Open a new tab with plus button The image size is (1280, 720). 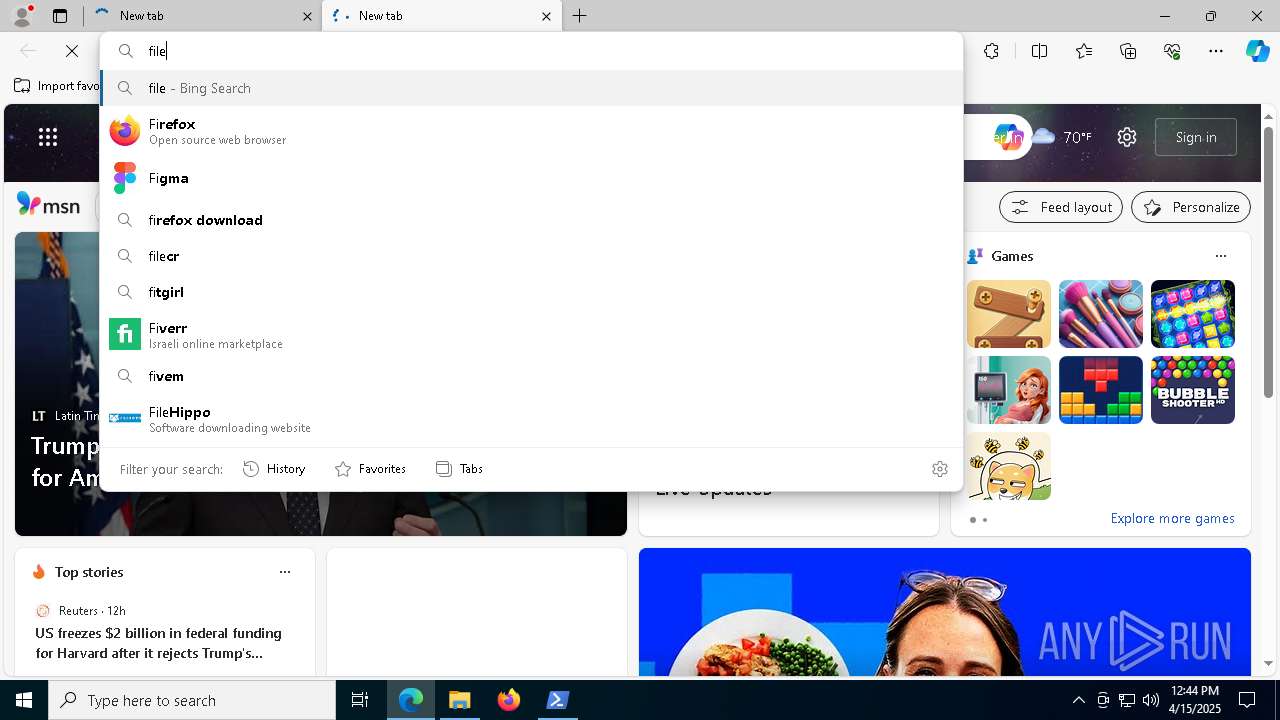(580, 16)
